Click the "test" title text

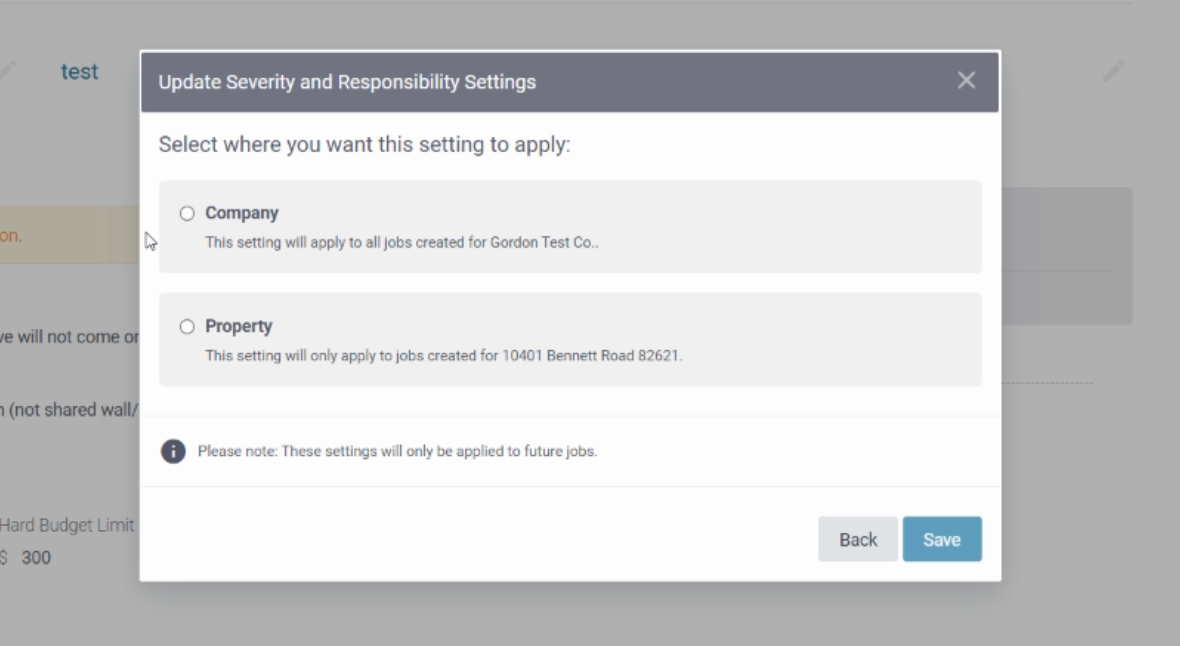tap(79, 72)
